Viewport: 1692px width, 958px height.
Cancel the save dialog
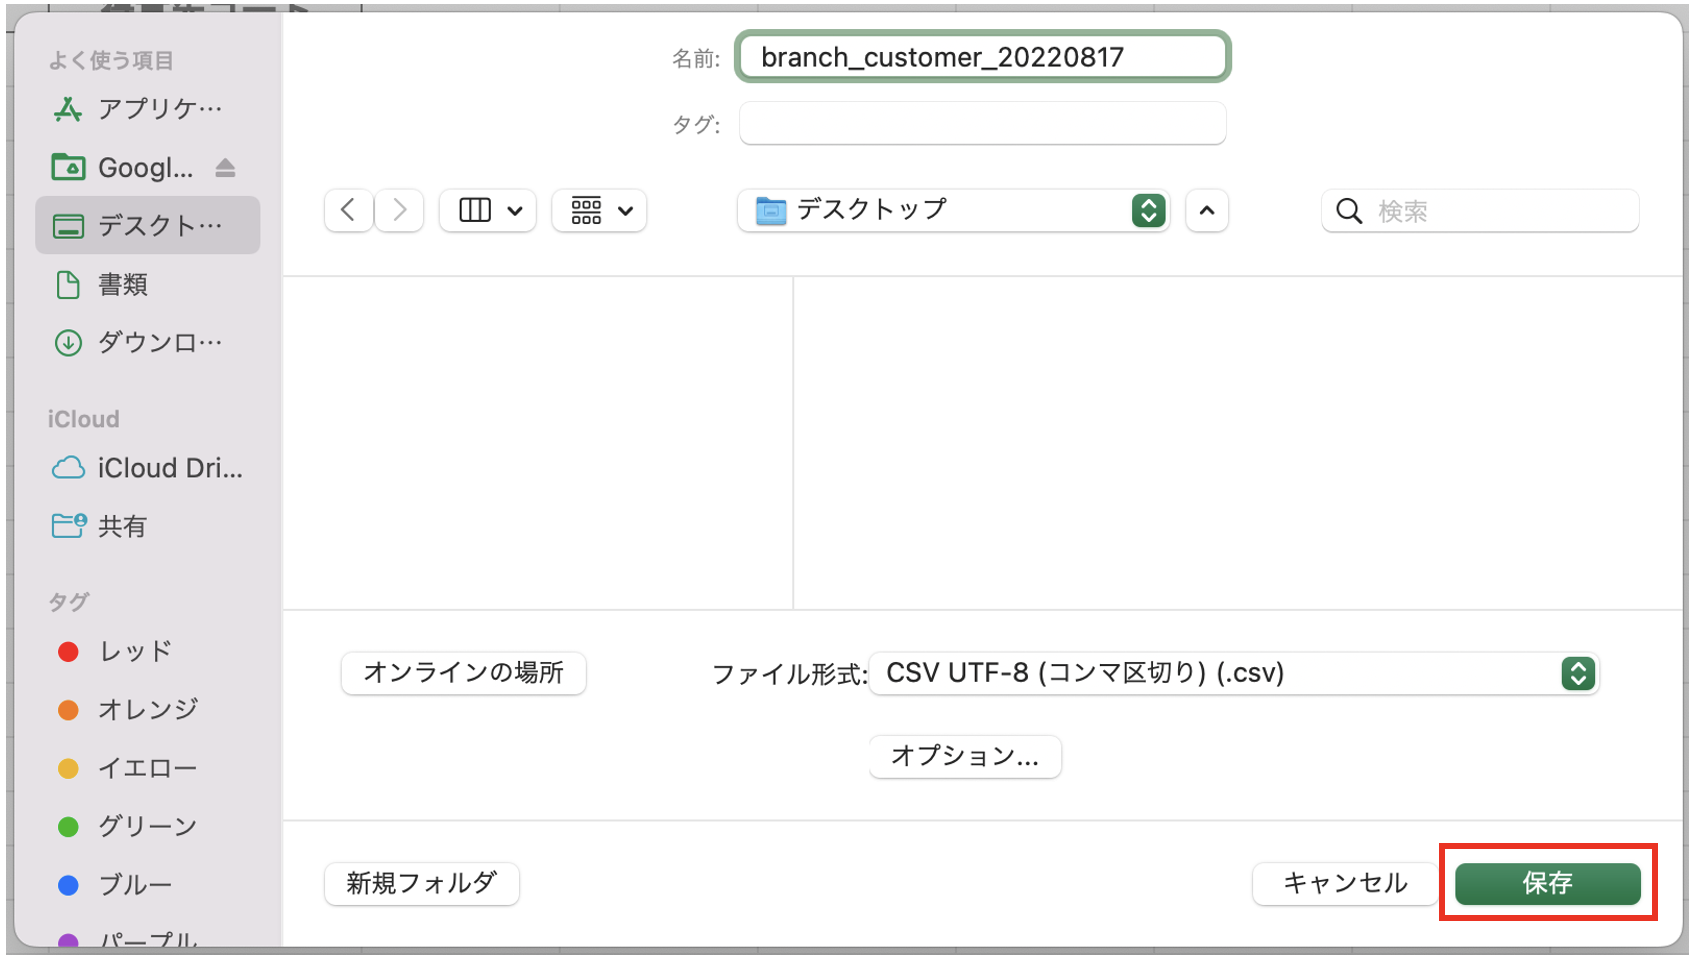click(1345, 883)
